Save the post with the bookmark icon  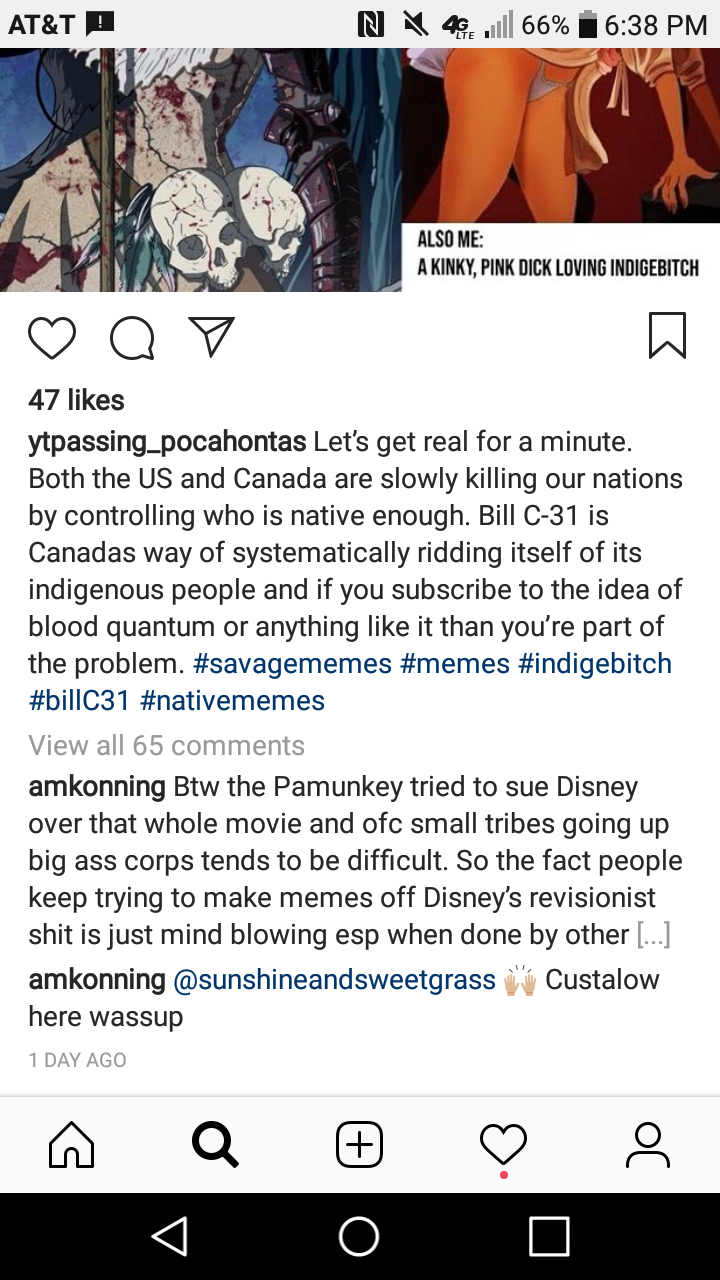point(667,336)
